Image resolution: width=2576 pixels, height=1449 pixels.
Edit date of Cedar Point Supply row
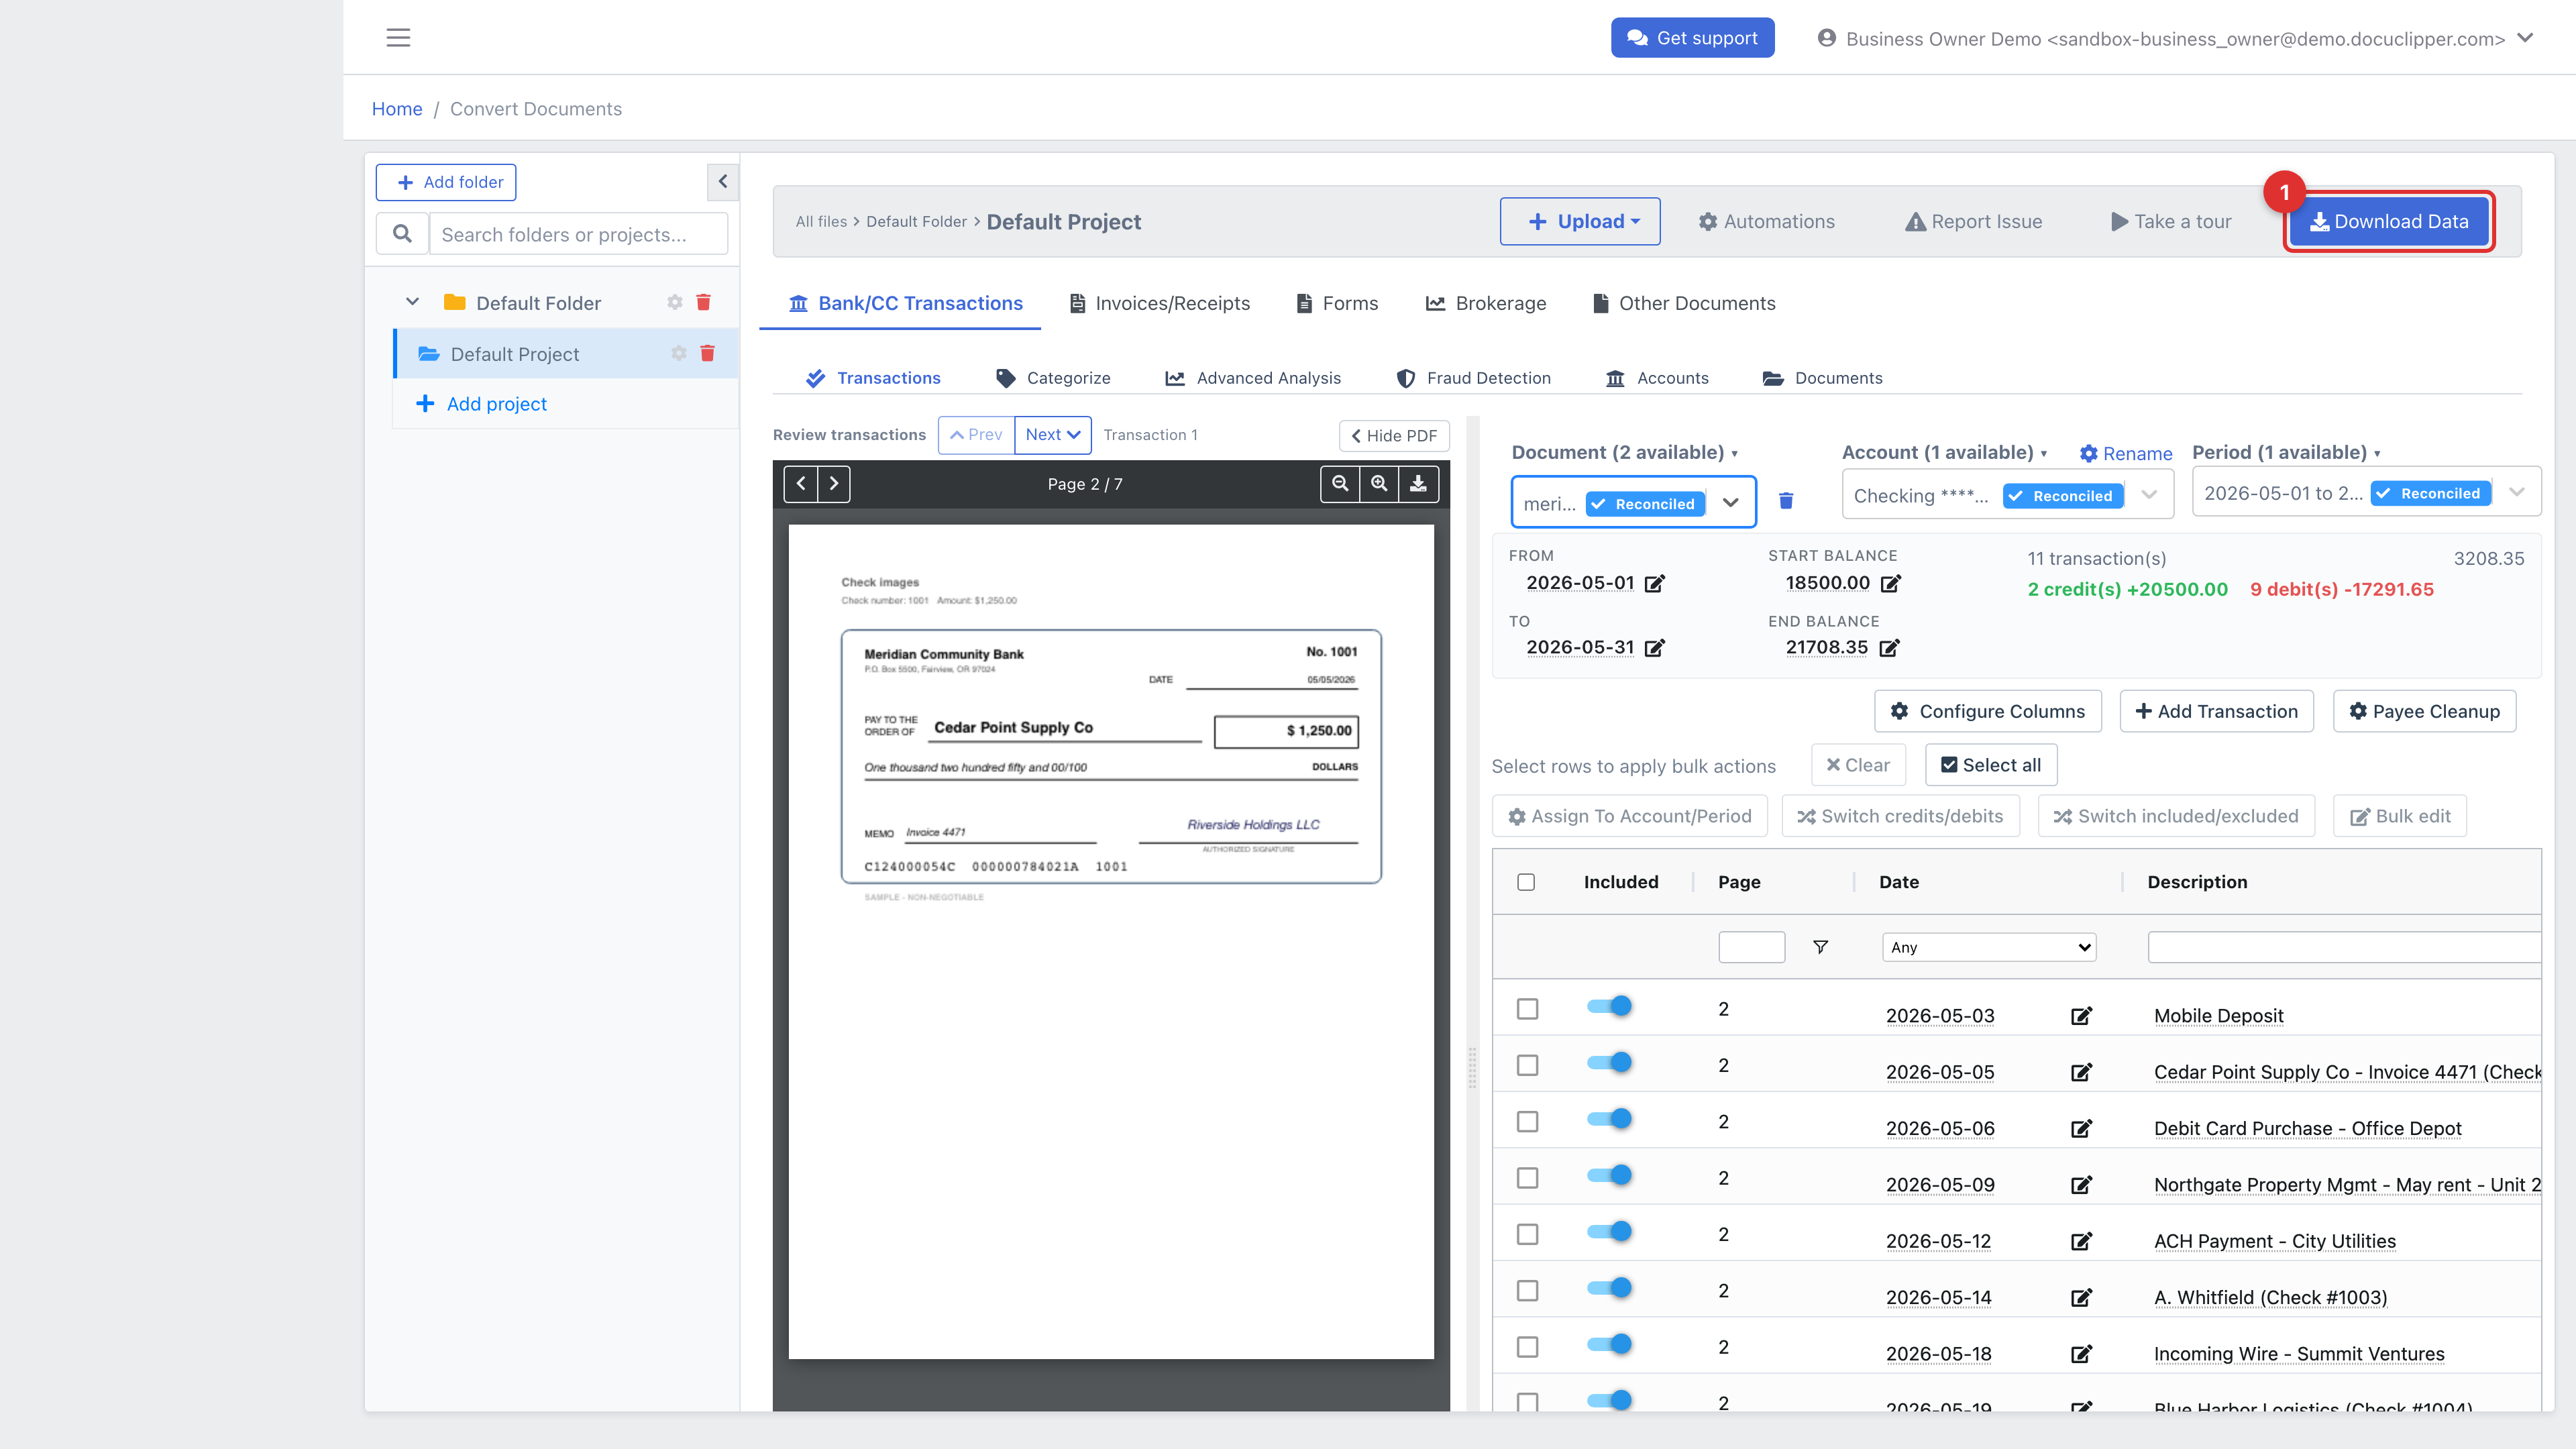point(2081,1072)
